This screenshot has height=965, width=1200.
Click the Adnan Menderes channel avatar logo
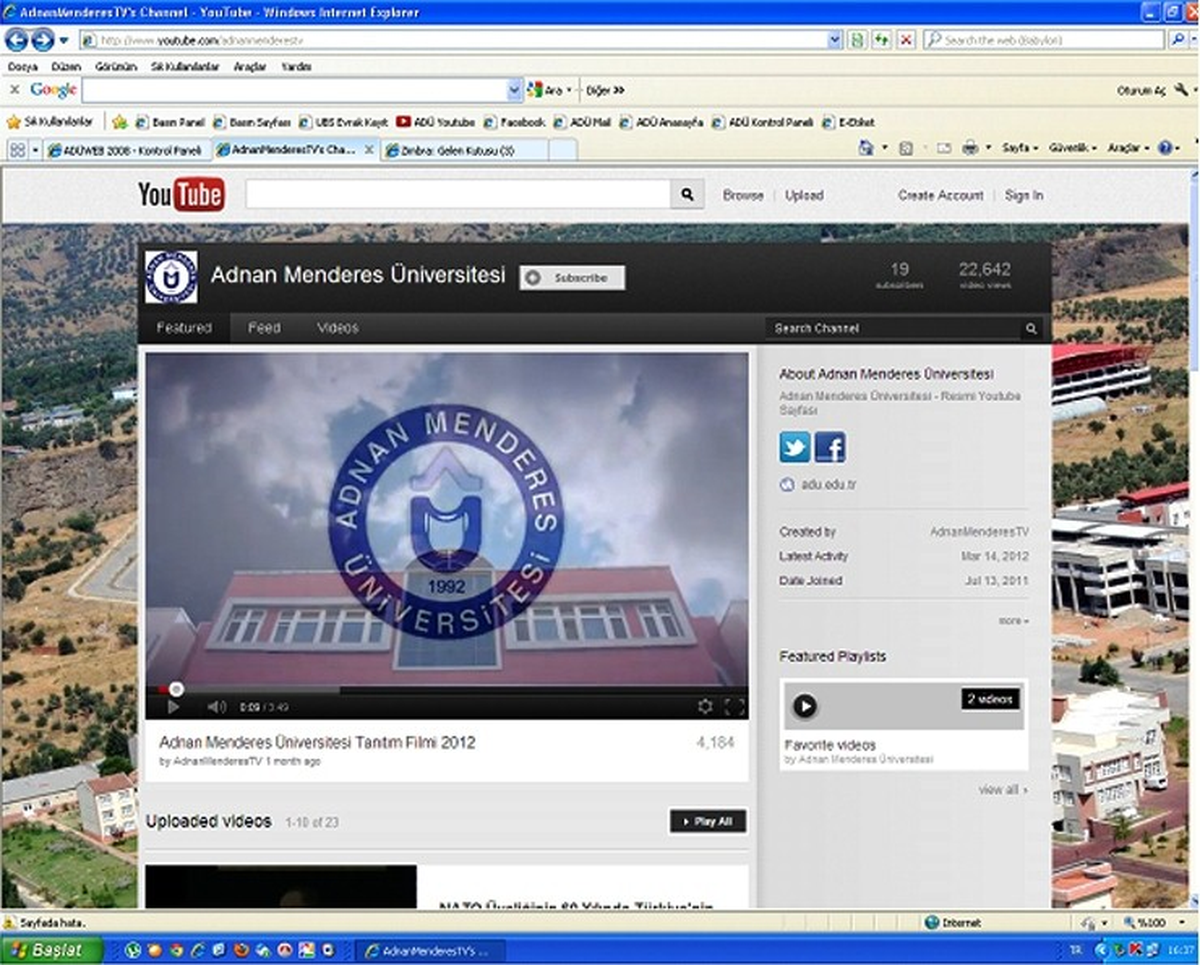(171, 277)
